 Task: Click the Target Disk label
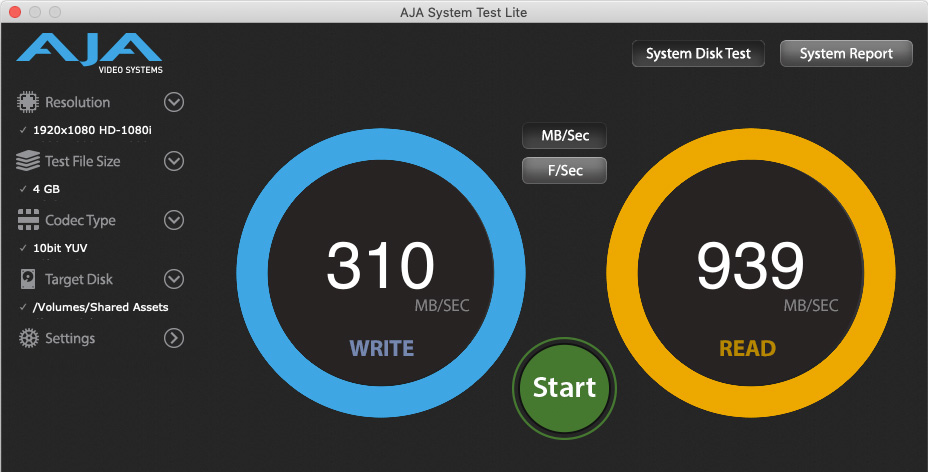(79, 279)
